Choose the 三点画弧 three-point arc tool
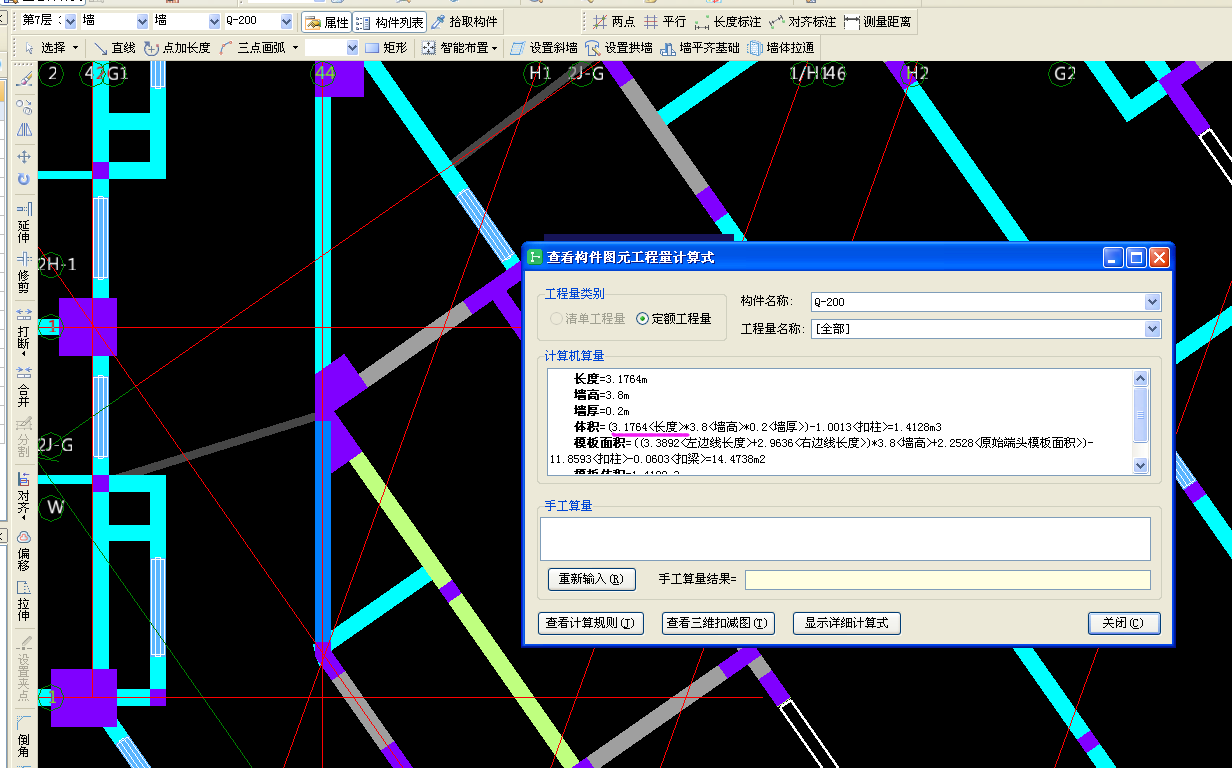Screen dimensions: 1232x768 pos(252,48)
